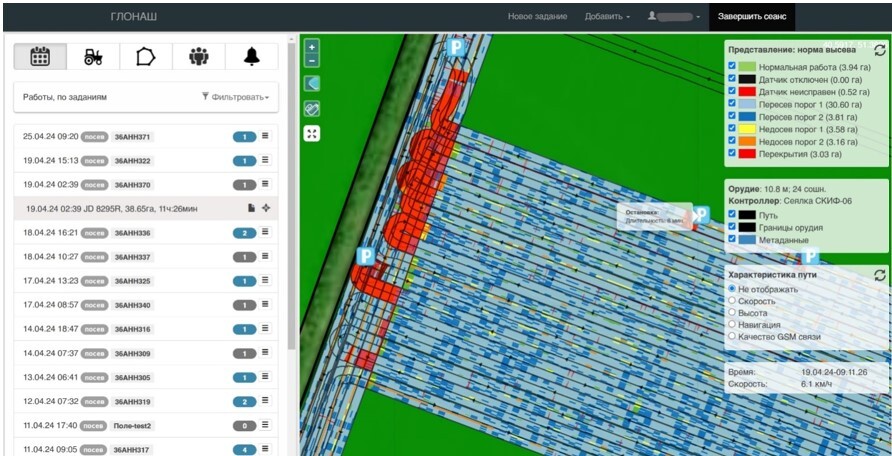Screen dimensions: 892x456
Task: Open the field polygon tab icon
Action: click(146, 56)
